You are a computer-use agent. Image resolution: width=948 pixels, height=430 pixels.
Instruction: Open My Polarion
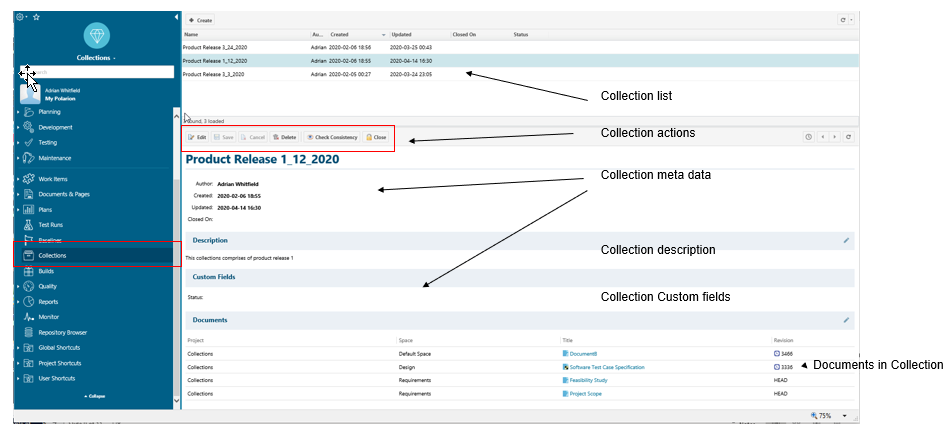[60, 99]
